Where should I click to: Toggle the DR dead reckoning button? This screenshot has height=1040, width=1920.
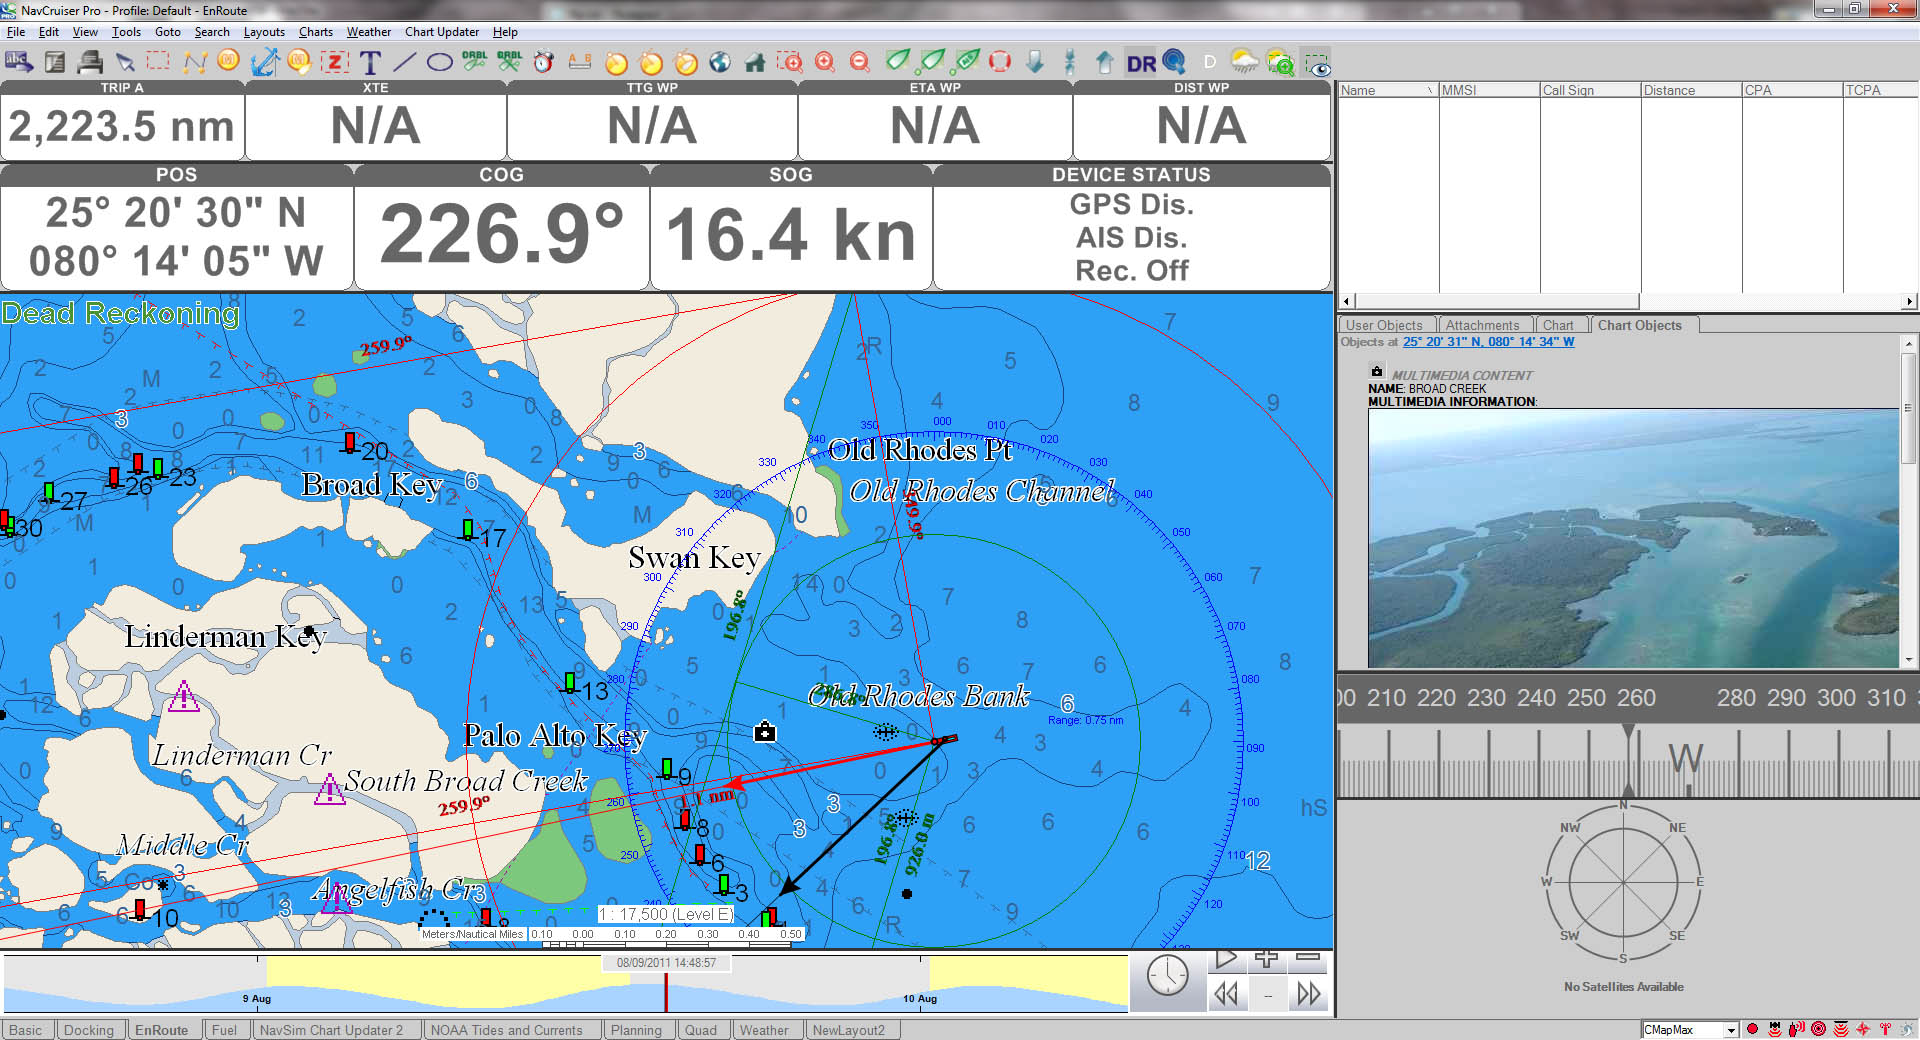[1141, 63]
